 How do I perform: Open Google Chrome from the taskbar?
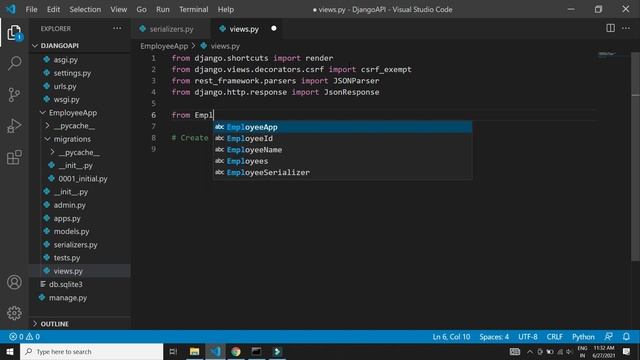(x=236, y=351)
